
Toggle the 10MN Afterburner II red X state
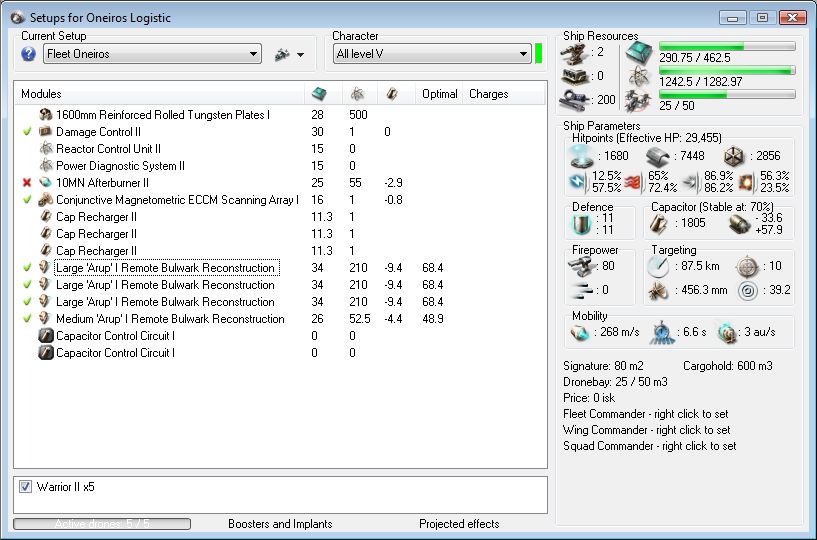(27, 183)
